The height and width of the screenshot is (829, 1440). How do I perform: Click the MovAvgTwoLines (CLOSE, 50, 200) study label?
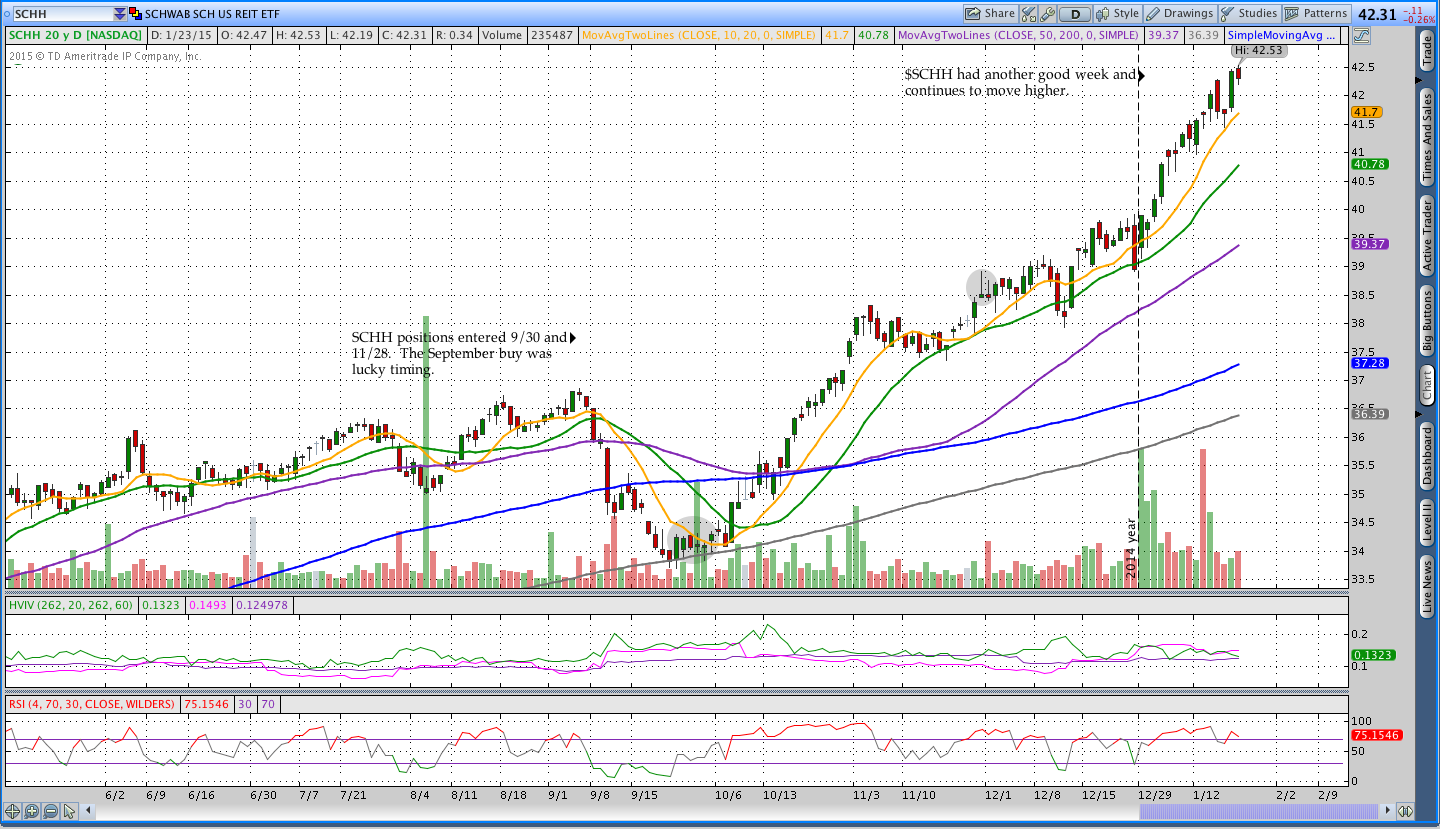point(1018,35)
